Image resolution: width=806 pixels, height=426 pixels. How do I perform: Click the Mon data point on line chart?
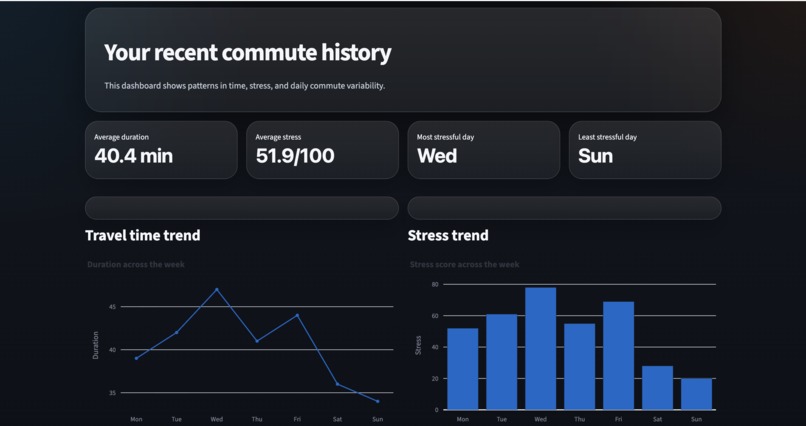[x=136, y=358]
